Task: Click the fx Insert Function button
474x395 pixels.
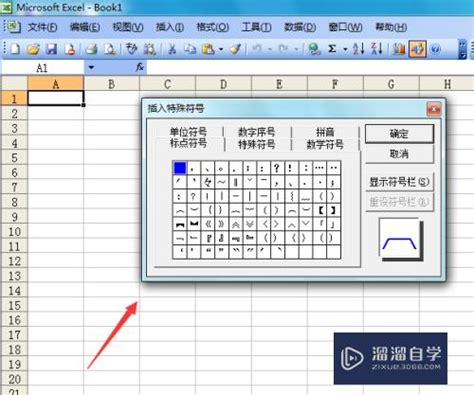Action: (x=140, y=67)
